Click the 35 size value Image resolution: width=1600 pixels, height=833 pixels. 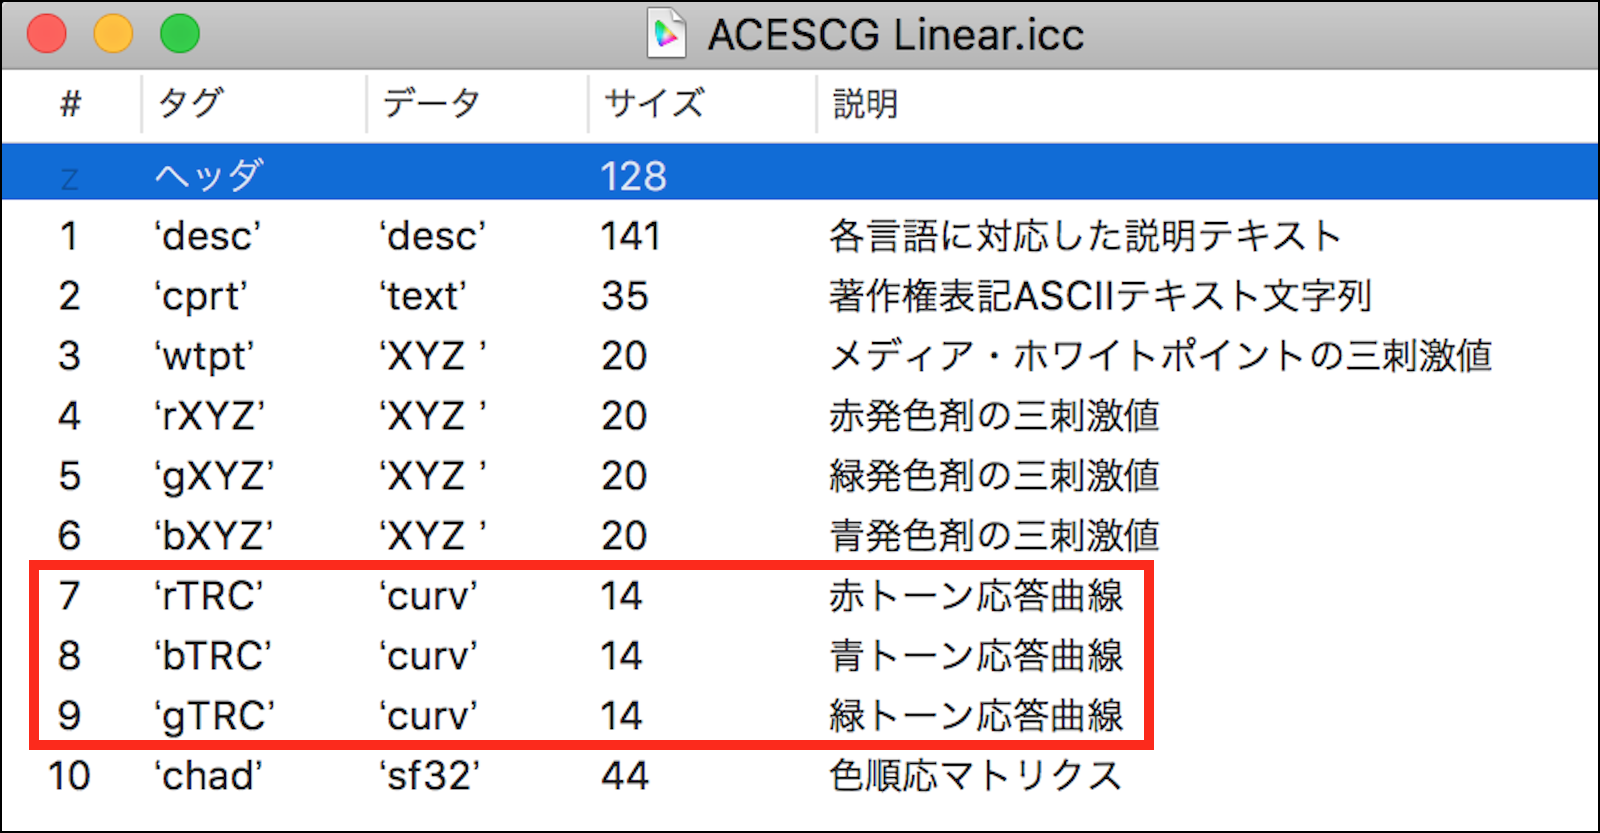click(x=625, y=297)
